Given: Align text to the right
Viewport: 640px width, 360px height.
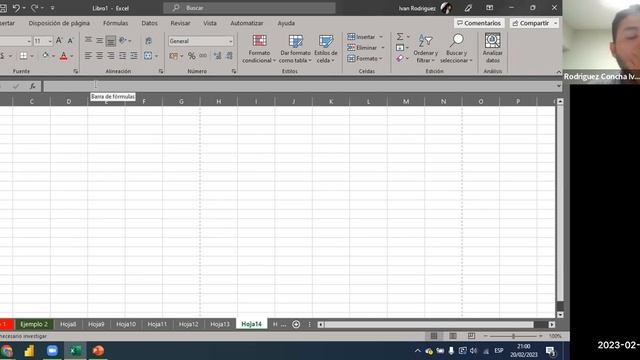Looking at the screenshot, I should coord(111,56).
